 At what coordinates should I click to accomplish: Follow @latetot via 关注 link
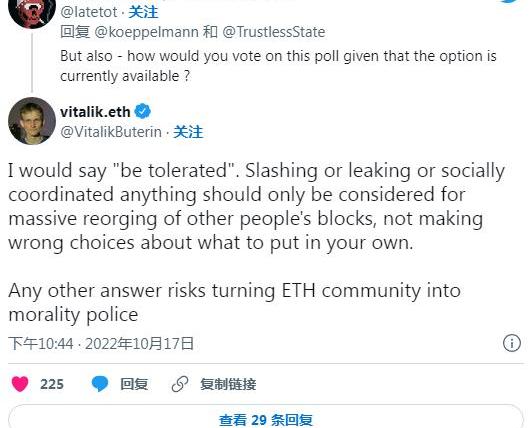143,12
